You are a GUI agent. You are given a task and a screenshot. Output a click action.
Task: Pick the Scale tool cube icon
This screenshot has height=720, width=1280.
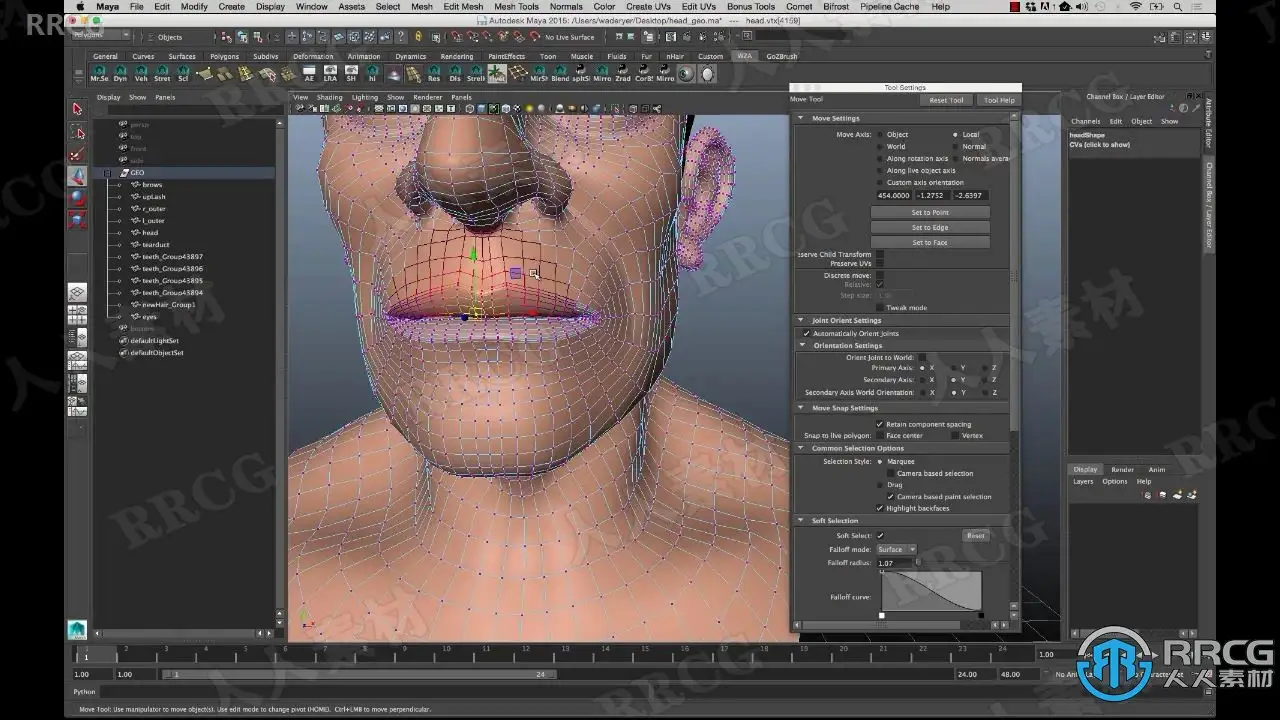click(77, 220)
